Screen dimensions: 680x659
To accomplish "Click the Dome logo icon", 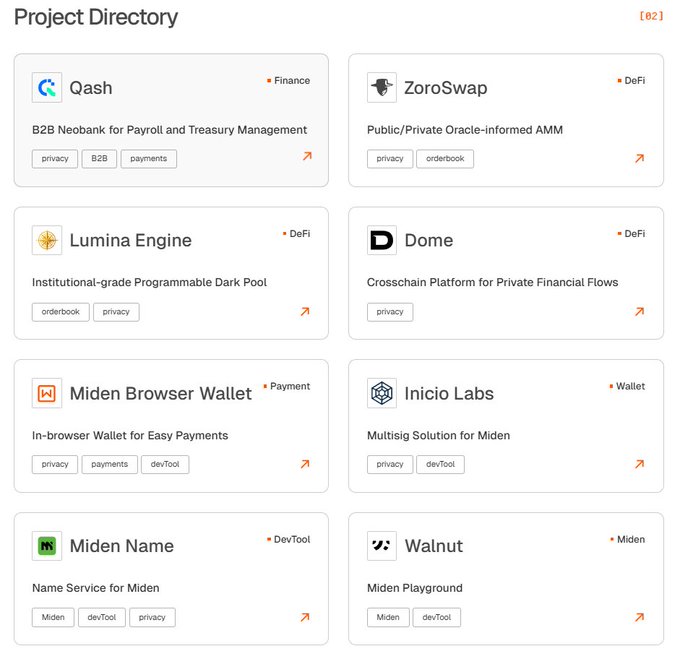I will click(x=382, y=240).
